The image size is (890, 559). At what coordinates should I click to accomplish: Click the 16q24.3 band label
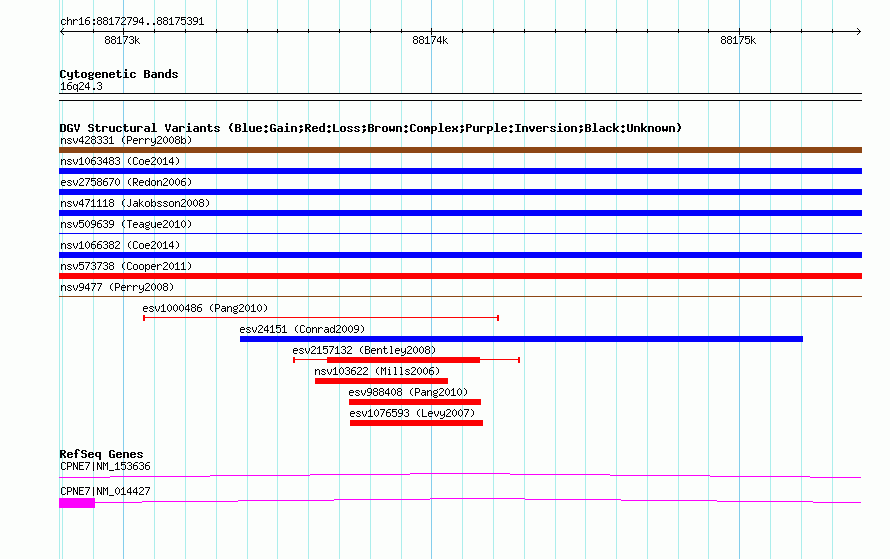pyautogui.click(x=81, y=86)
